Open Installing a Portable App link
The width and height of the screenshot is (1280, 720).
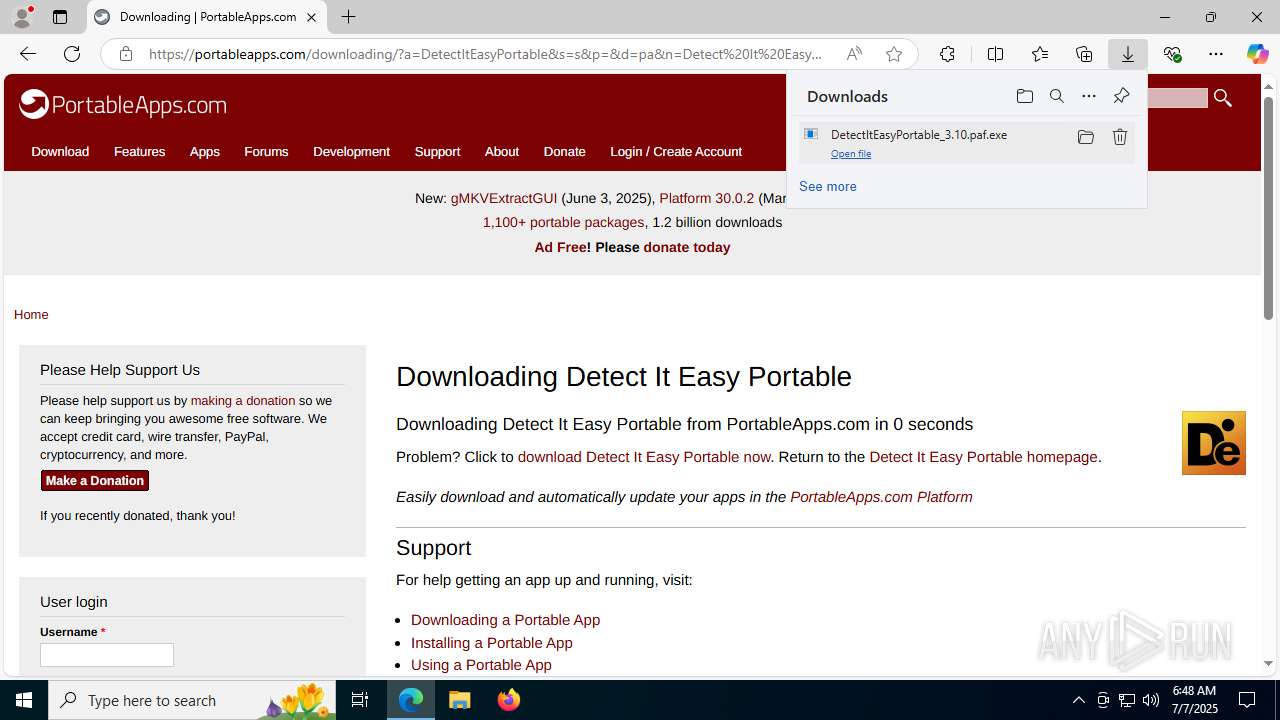[x=492, y=643]
